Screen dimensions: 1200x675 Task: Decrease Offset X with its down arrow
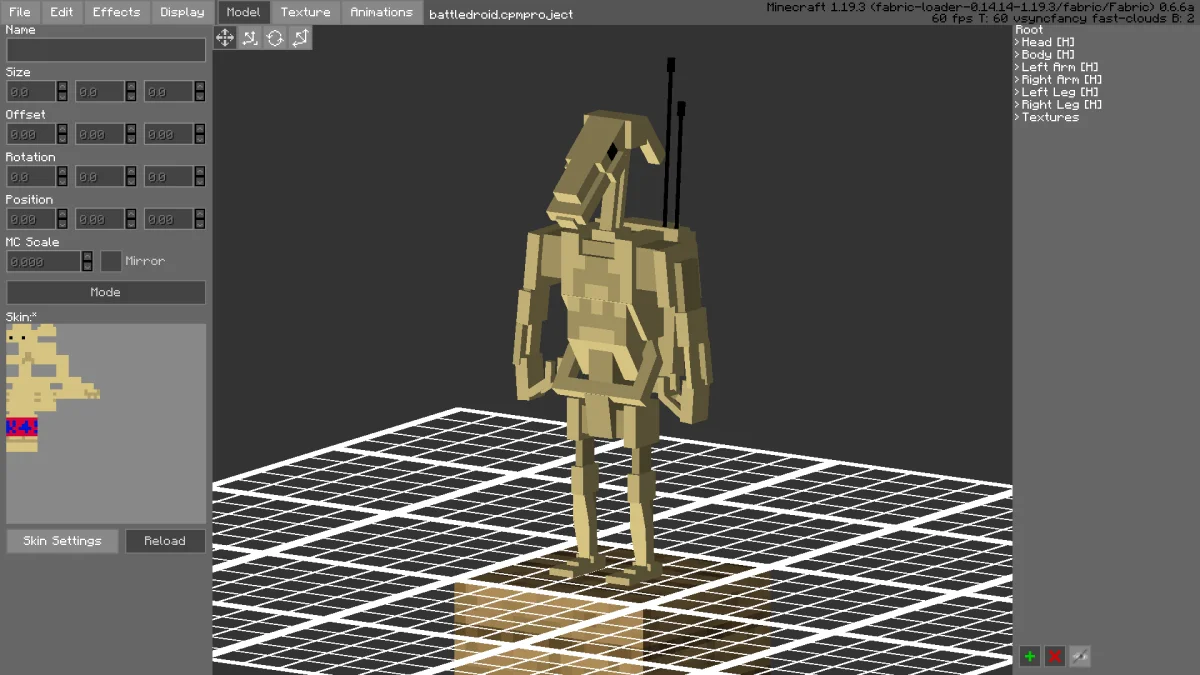pos(62,140)
